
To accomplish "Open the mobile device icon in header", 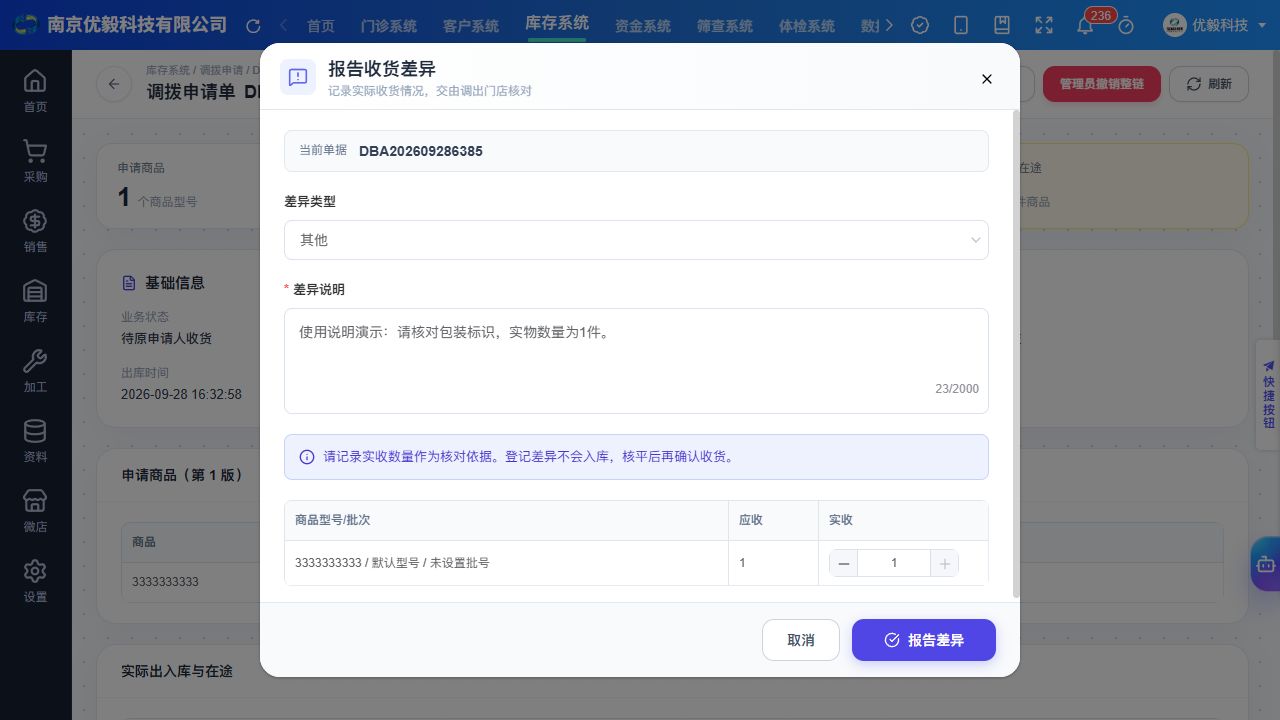I will (x=961, y=26).
